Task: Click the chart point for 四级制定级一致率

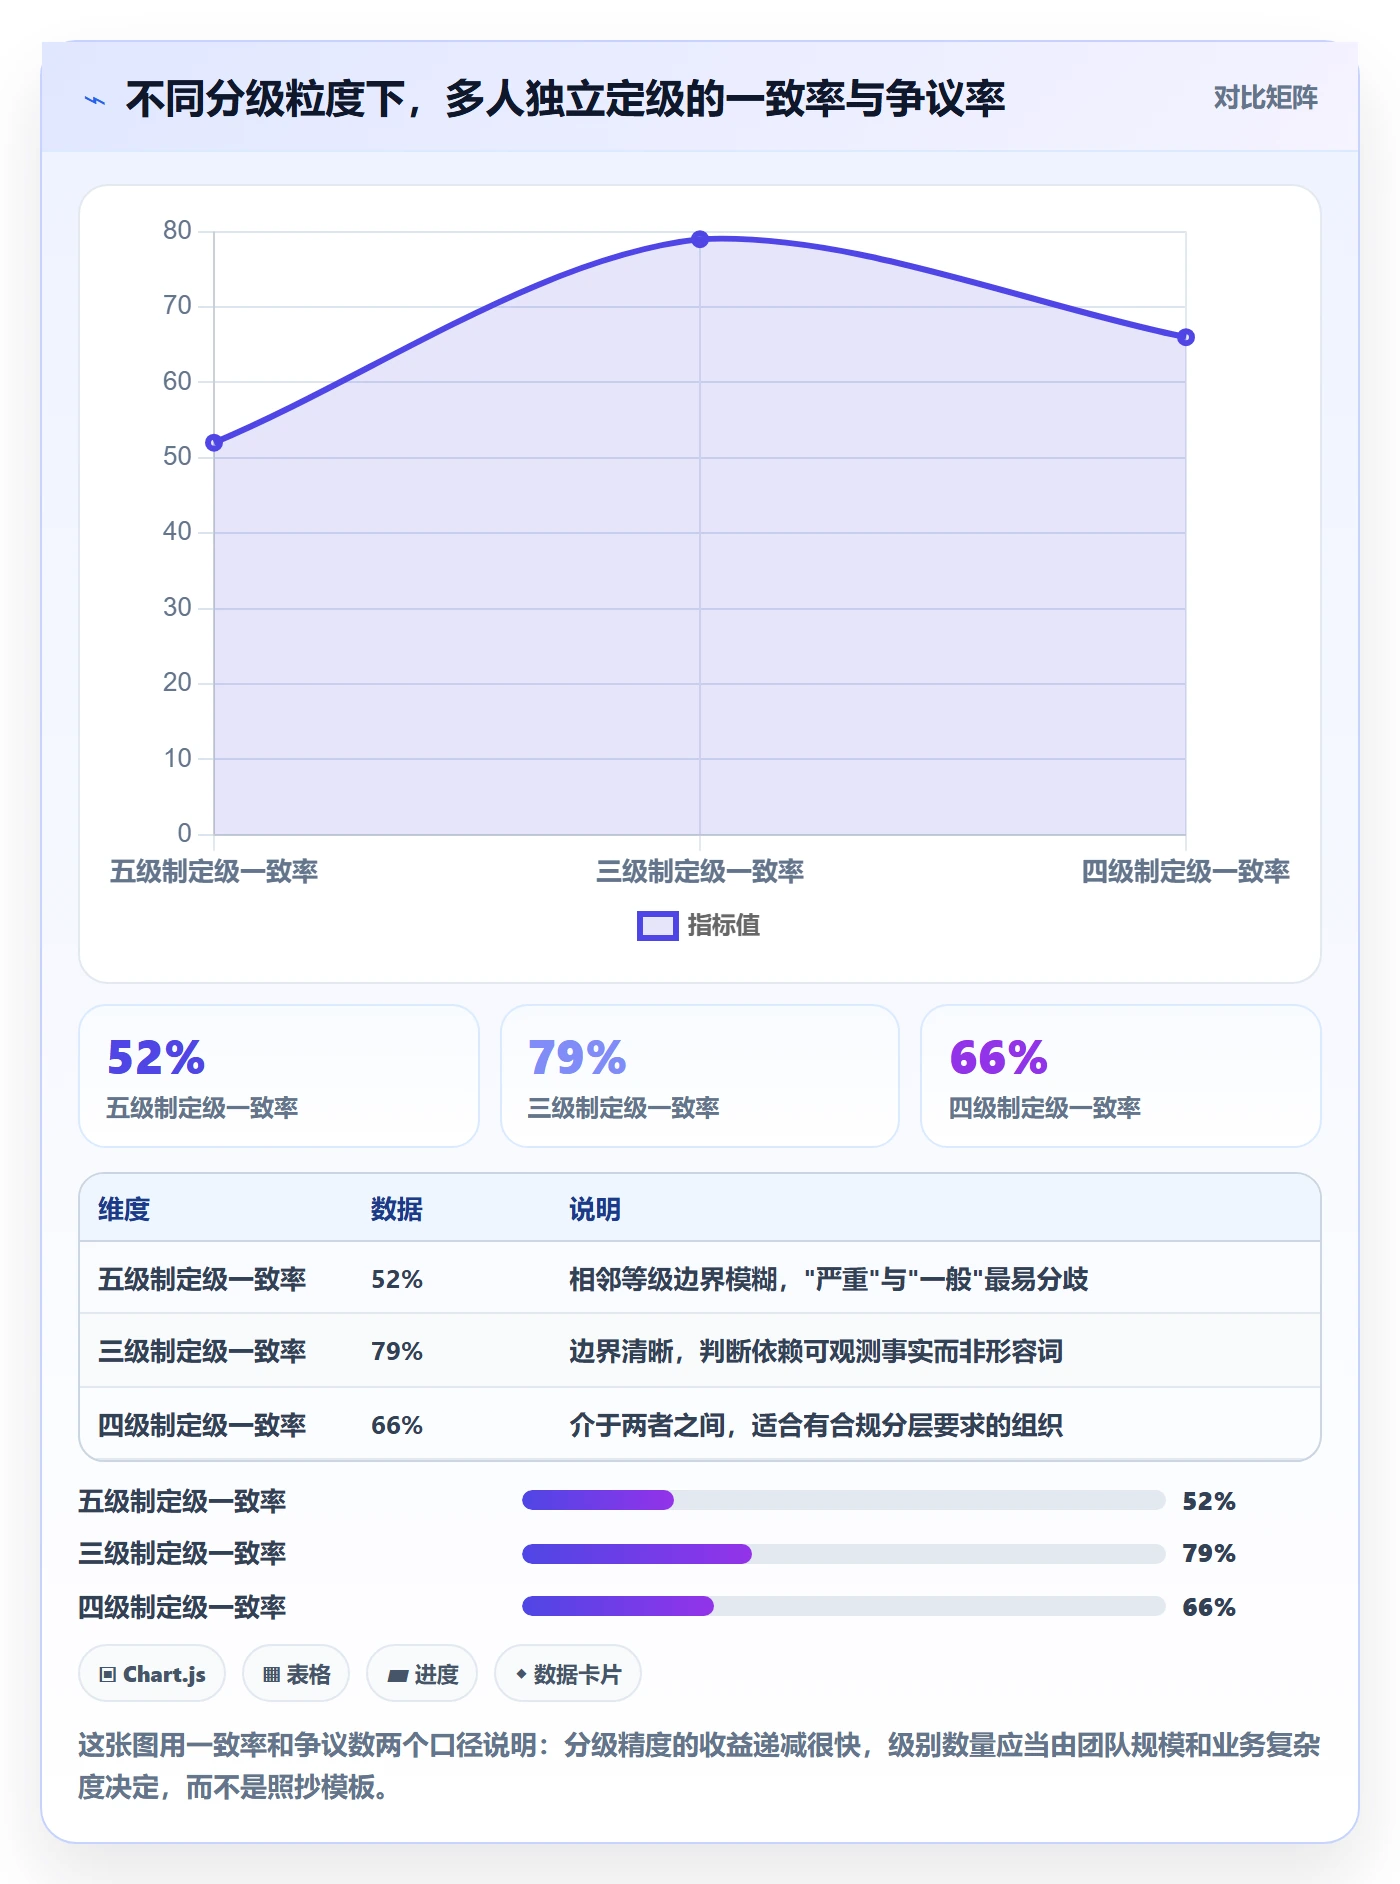Action: (x=1186, y=337)
